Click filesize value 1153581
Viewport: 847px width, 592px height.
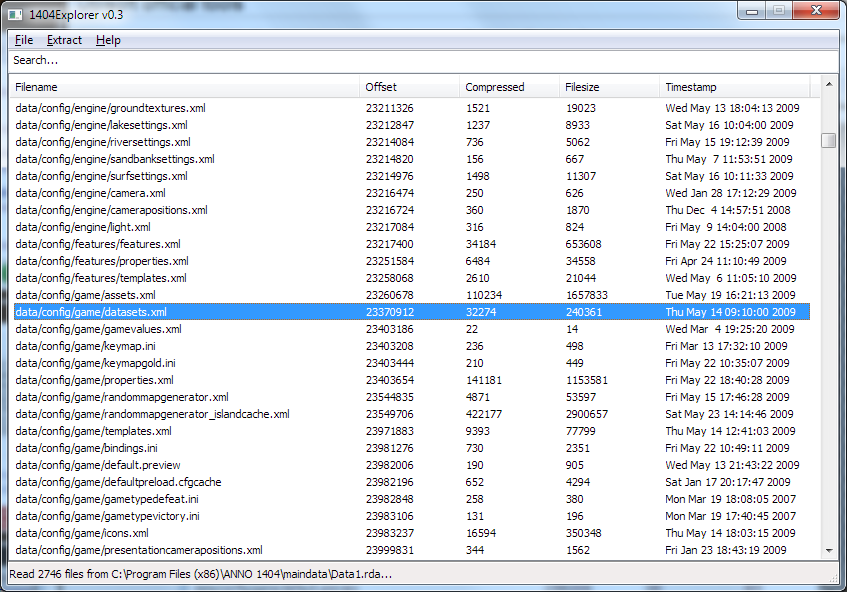coord(587,380)
